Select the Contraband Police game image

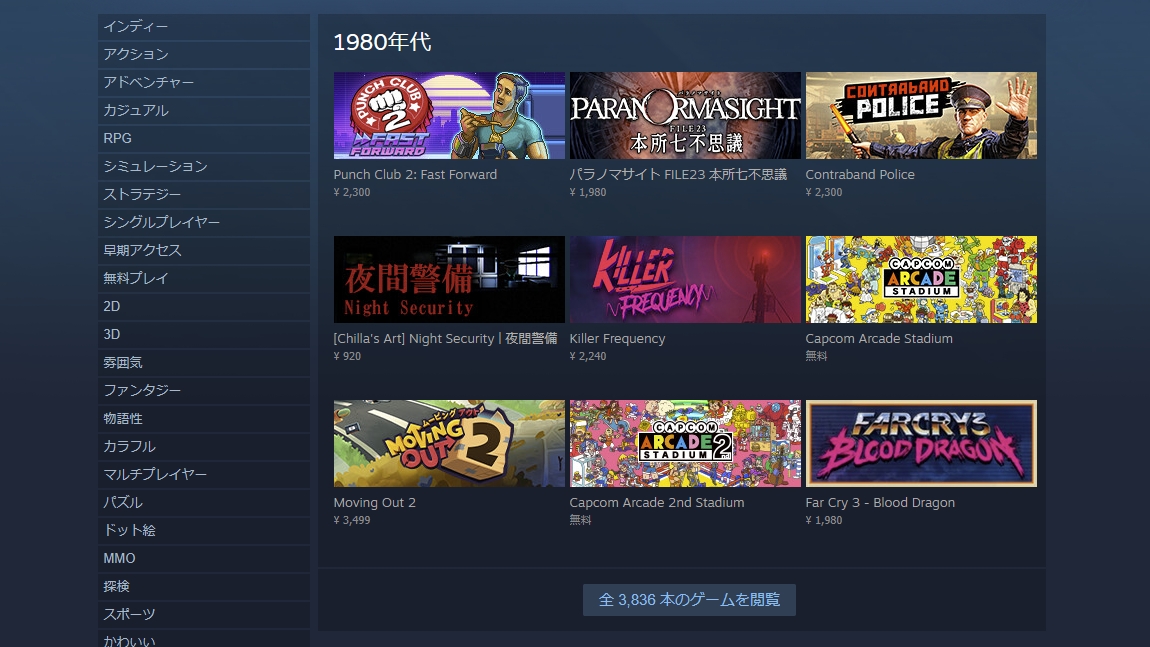pos(921,115)
